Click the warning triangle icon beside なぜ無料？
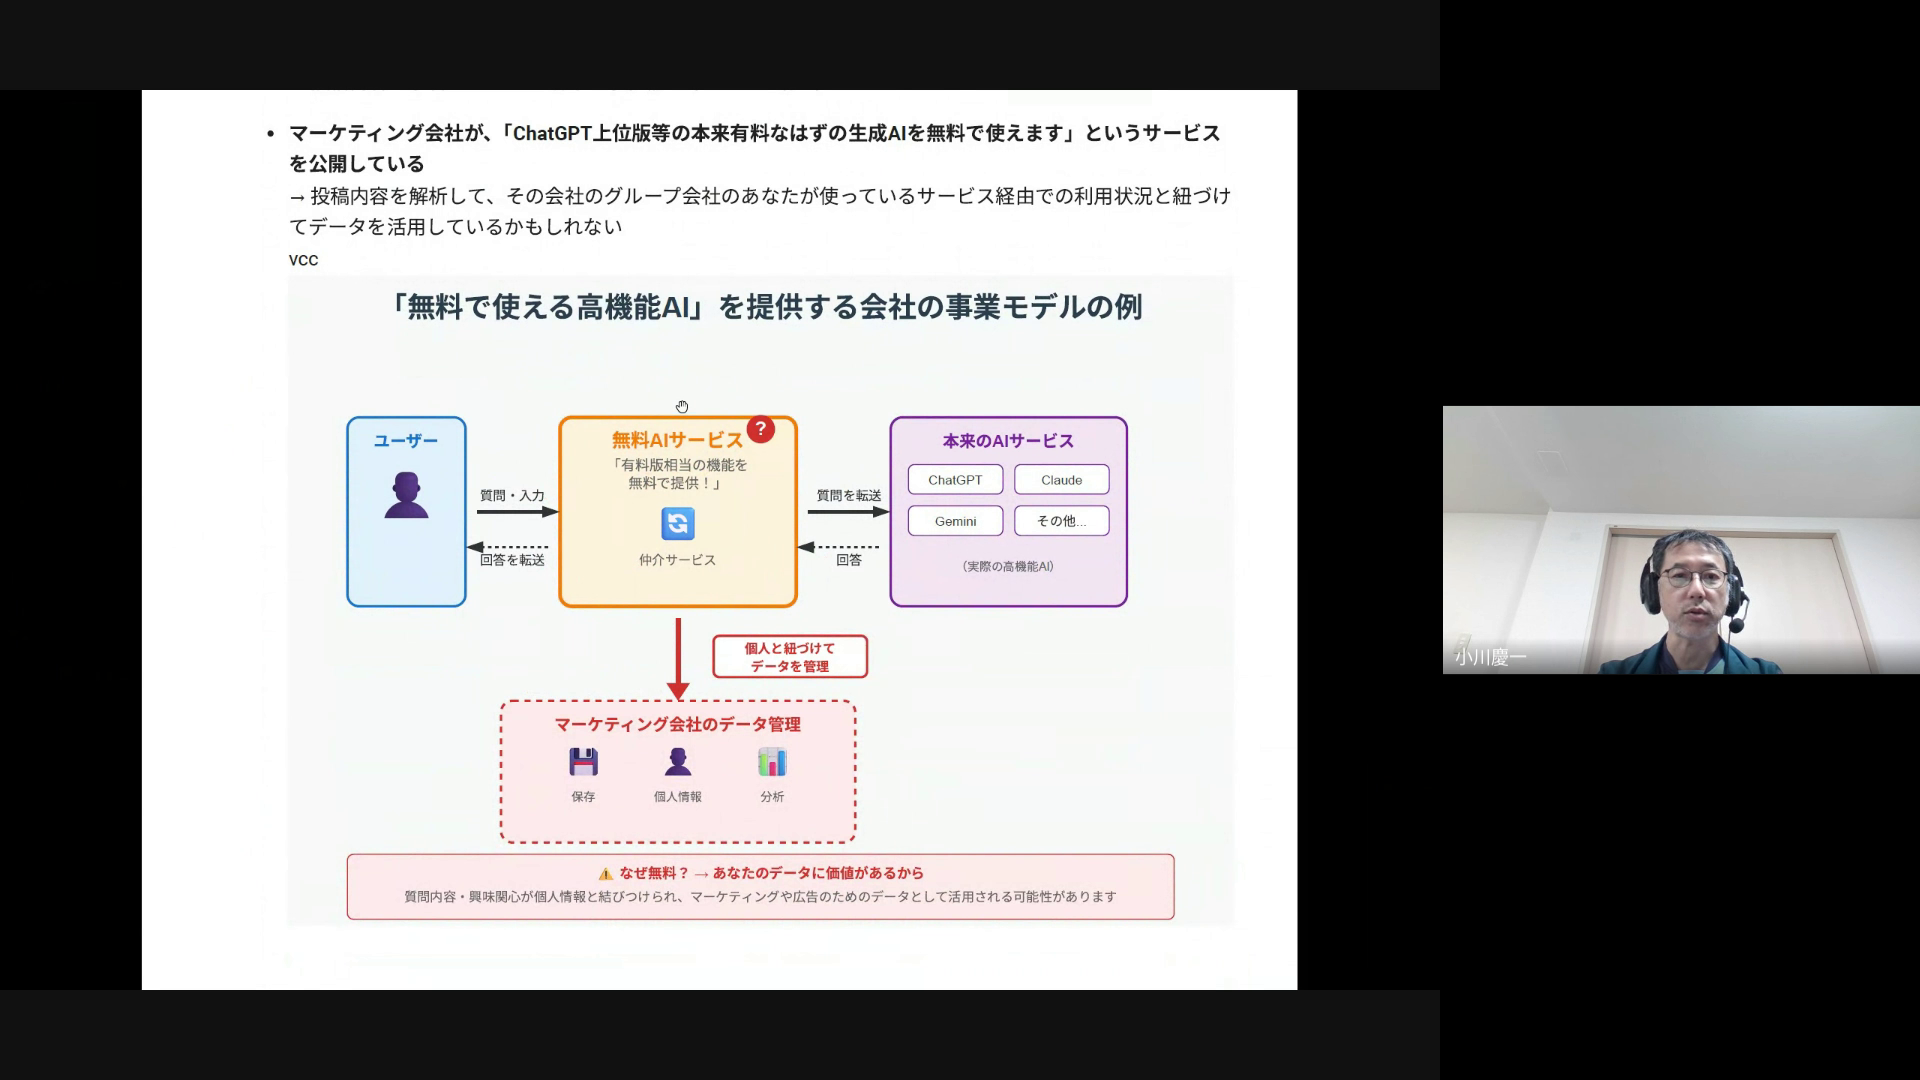 tap(605, 873)
